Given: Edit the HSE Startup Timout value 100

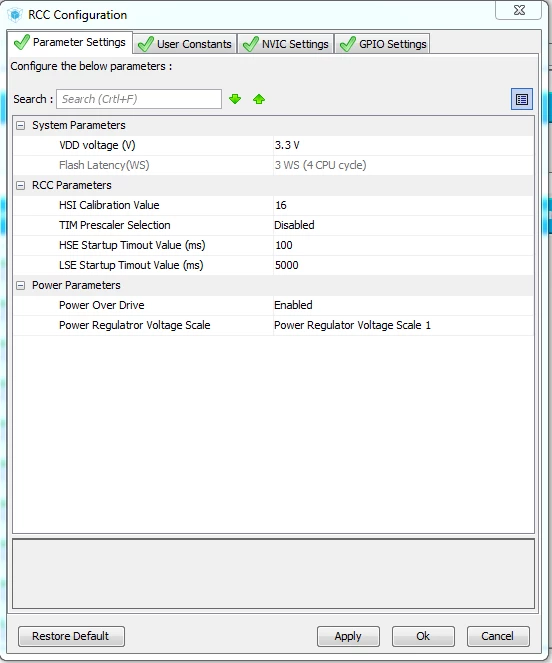Looking at the screenshot, I should (403, 245).
